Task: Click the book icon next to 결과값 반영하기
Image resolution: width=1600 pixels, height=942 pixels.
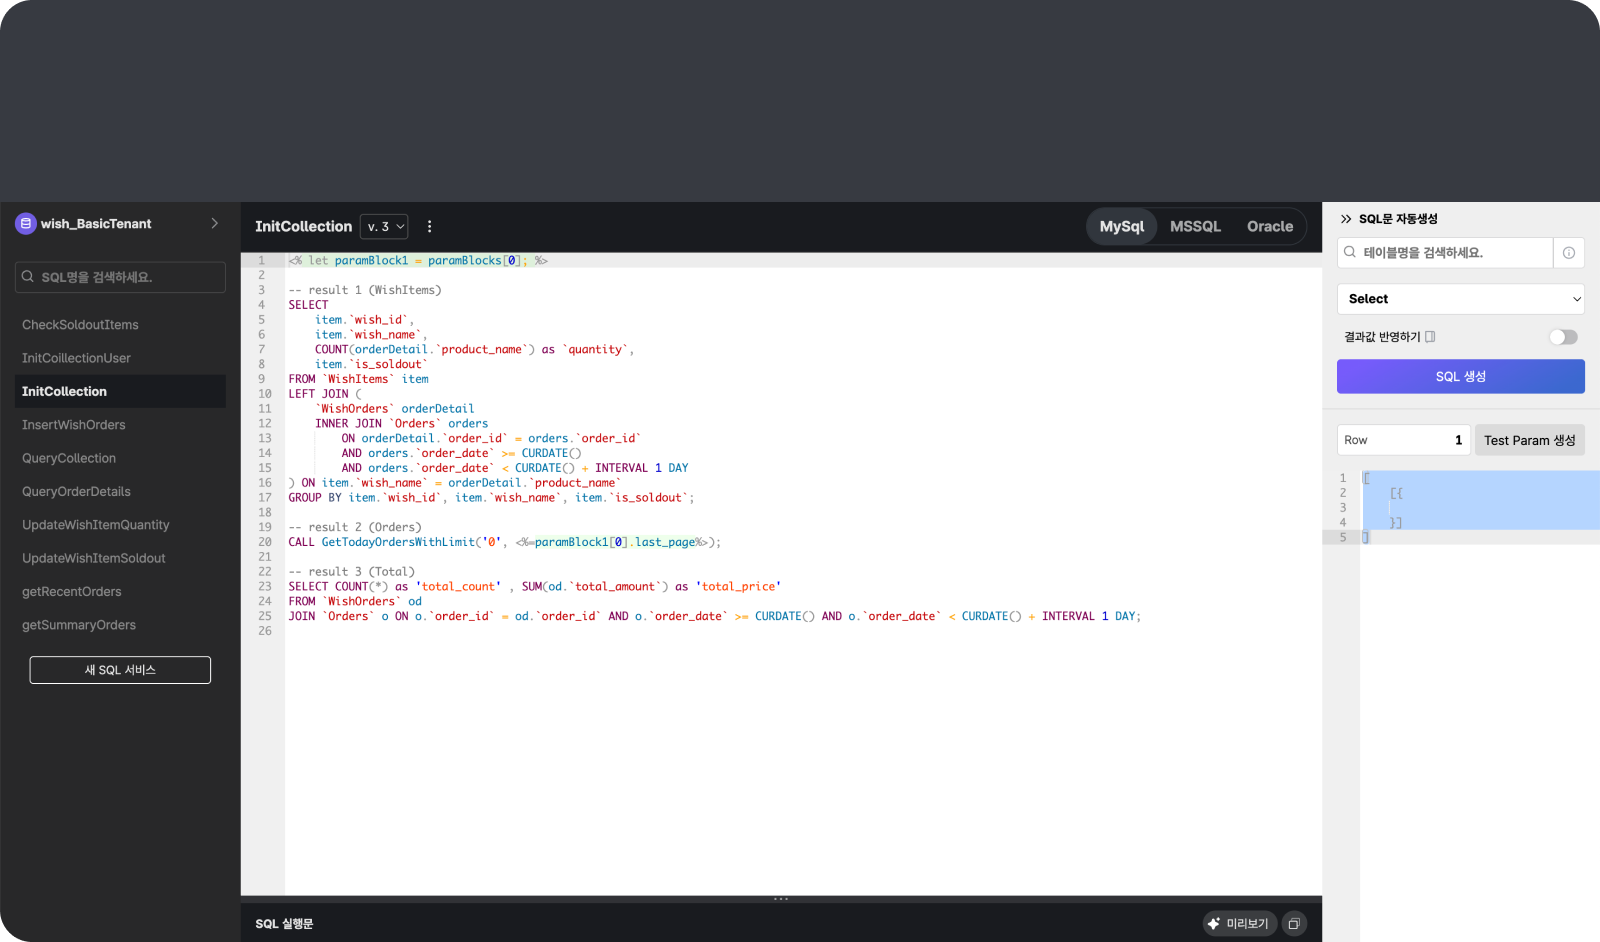Action: 1430,337
